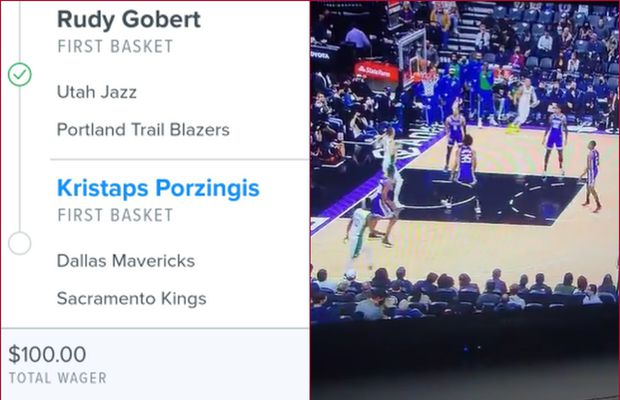Click FIRST BASKET label under Rudy Gobert
The height and width of the screenshot is (400, 620).
pos(115,47)
